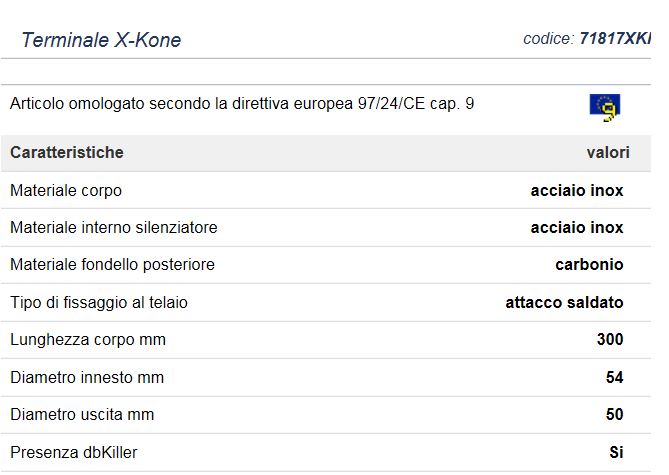This screenshot has height=475, width=669.
Task: Click the Terminale X-Kone title
Action: coord(101,41)
